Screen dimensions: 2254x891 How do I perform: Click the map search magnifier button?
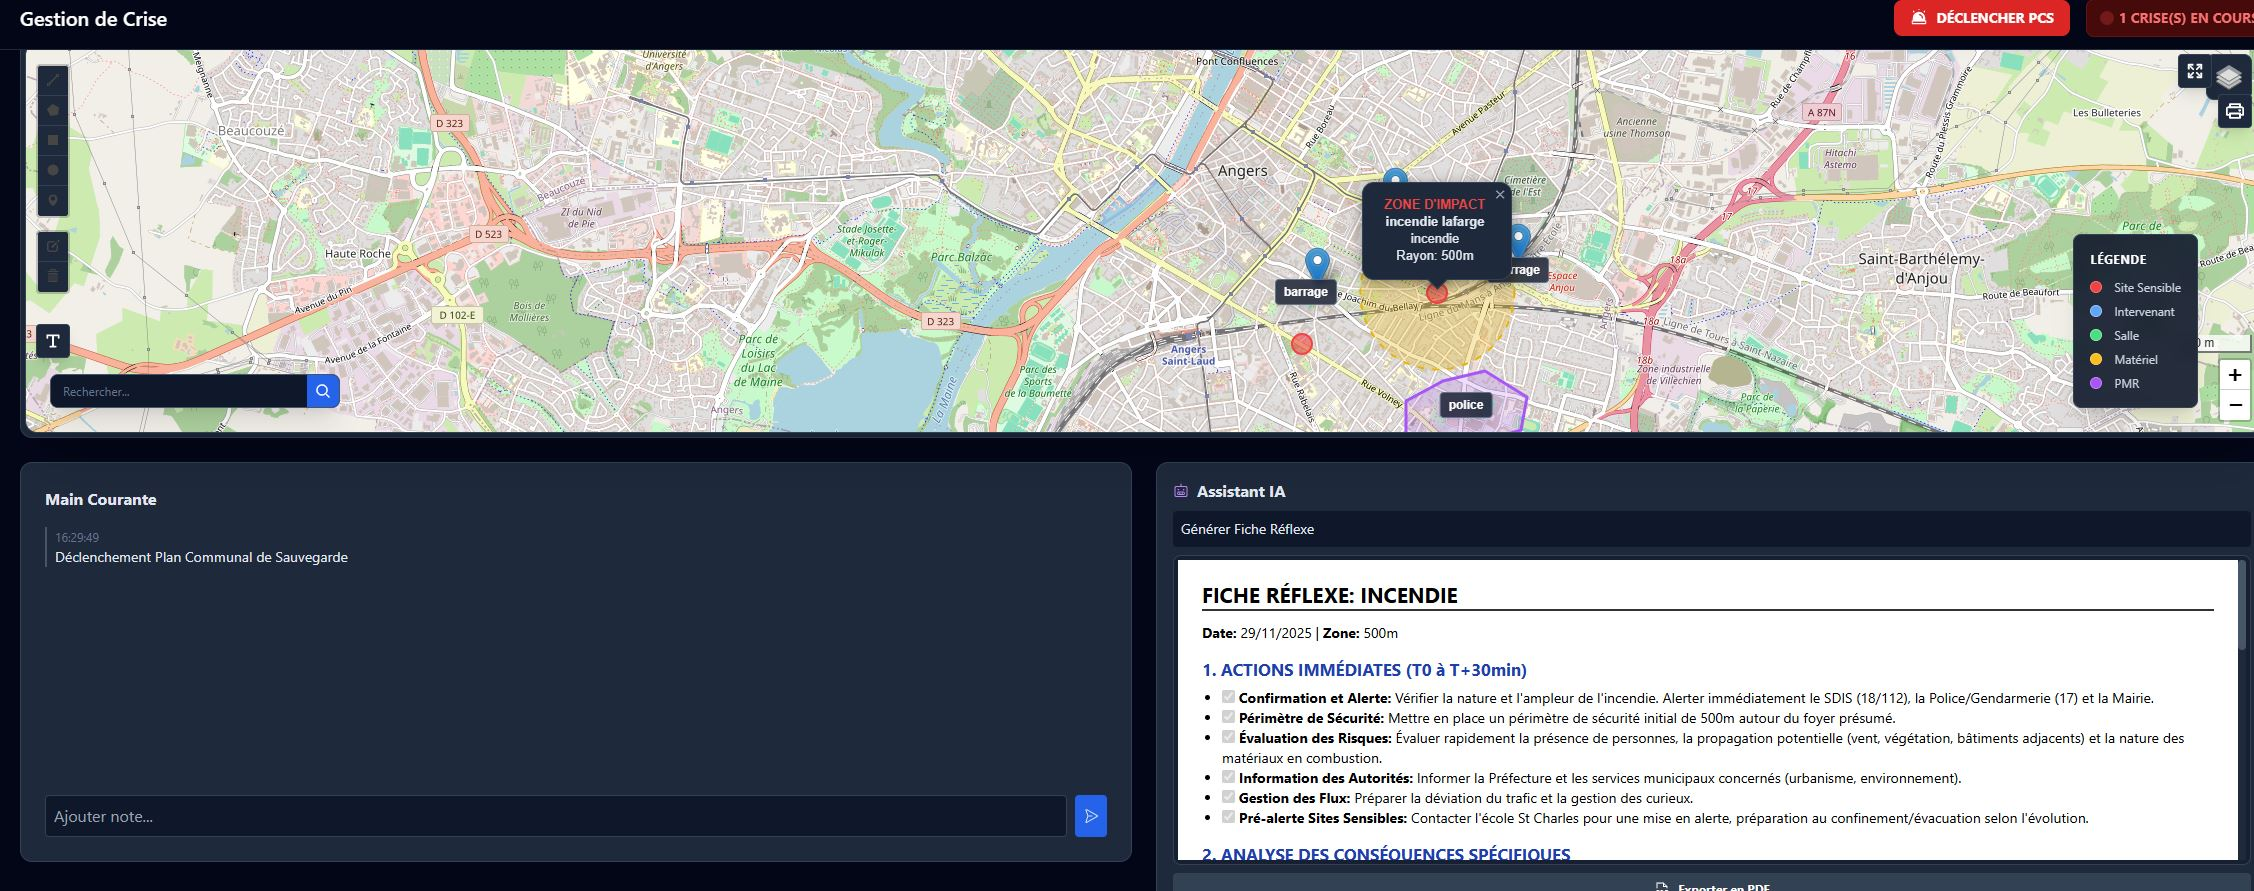(323, 391)
